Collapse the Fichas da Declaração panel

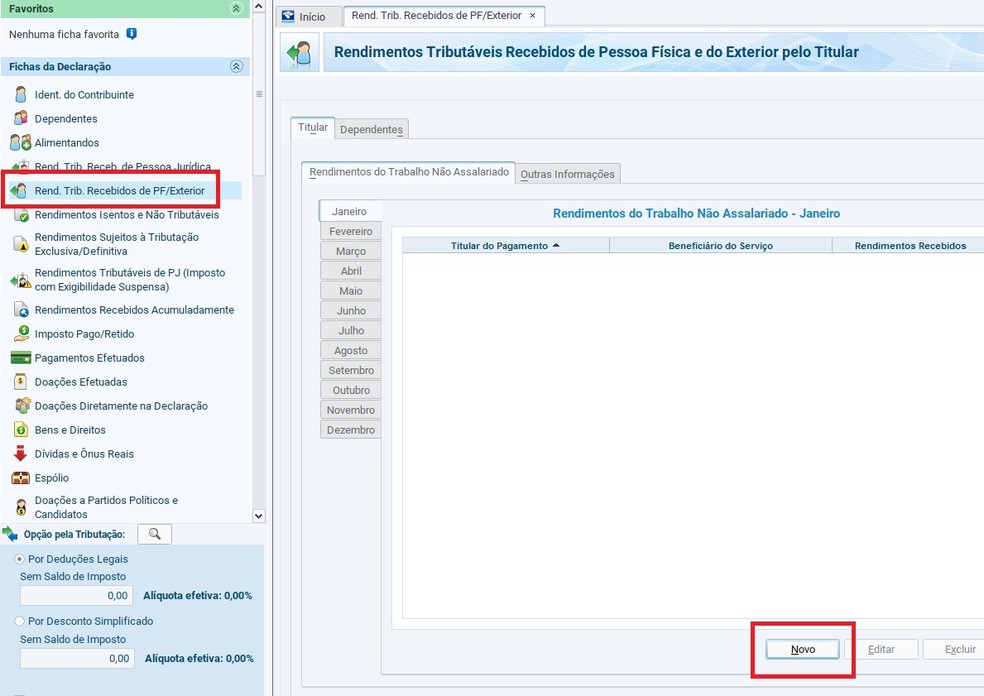click(236, 67)
